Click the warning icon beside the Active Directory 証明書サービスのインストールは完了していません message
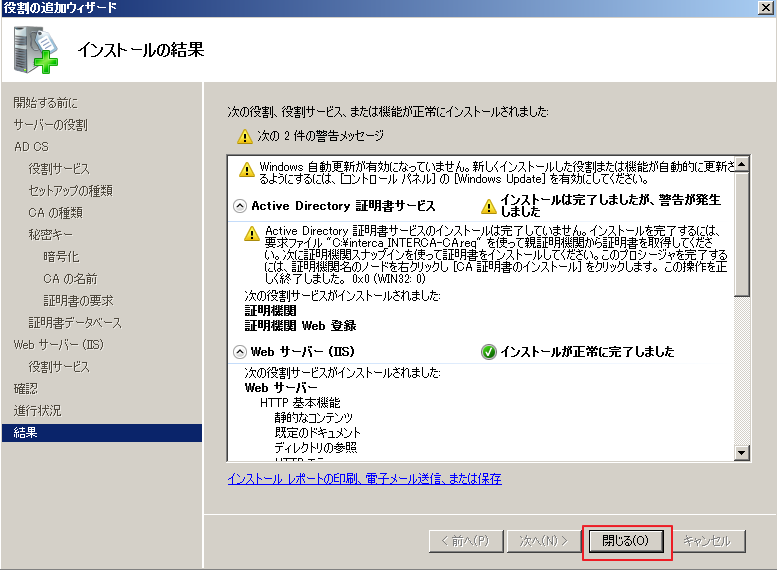777x570 pixels. point(252,233)
